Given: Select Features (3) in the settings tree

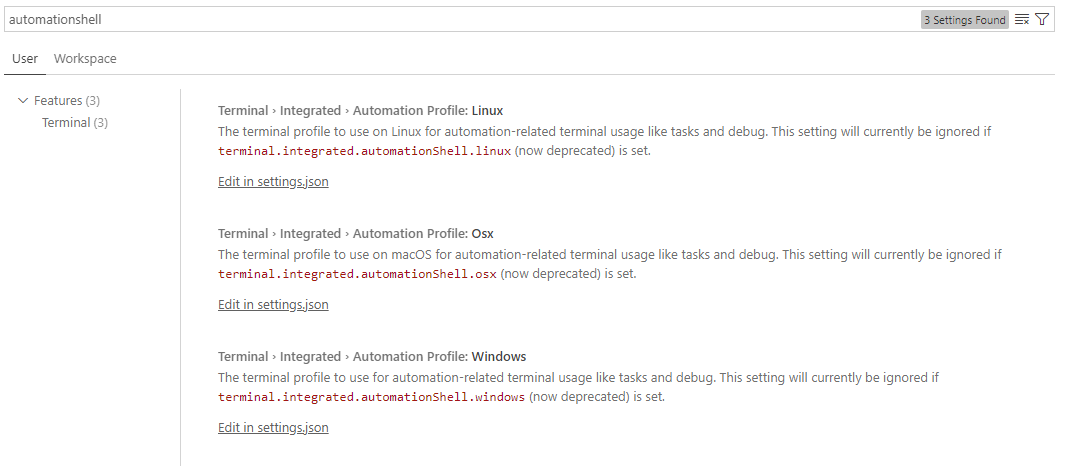Looking at the screenshot, I should coord(67,101).
